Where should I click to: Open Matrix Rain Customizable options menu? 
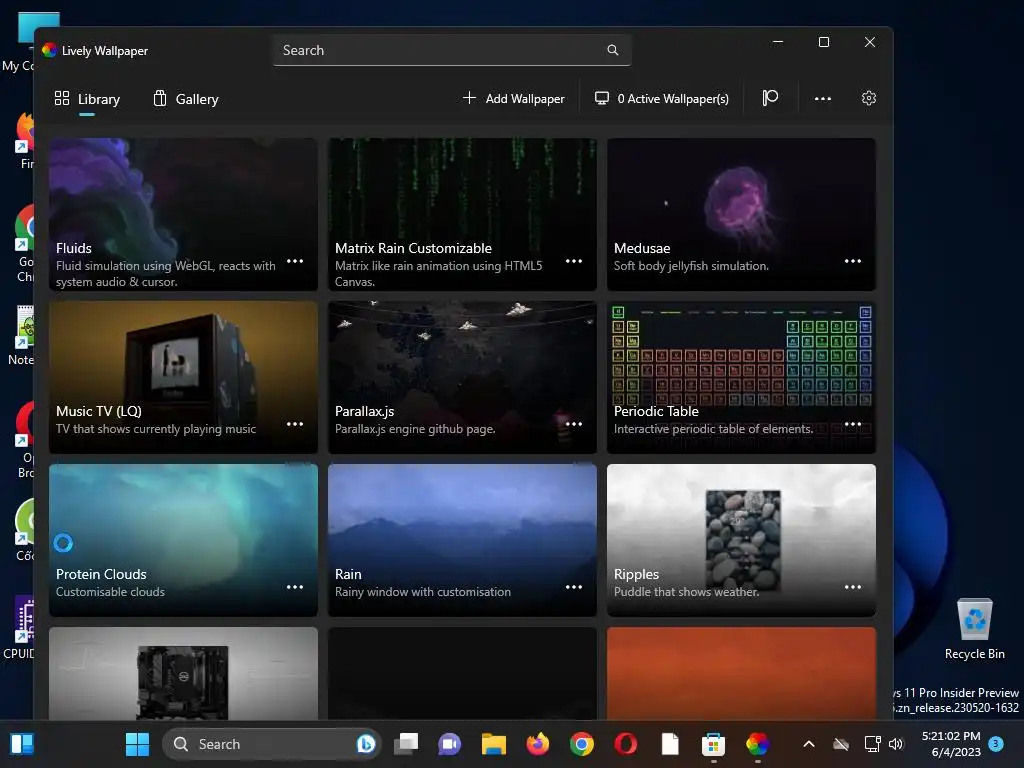574,261
